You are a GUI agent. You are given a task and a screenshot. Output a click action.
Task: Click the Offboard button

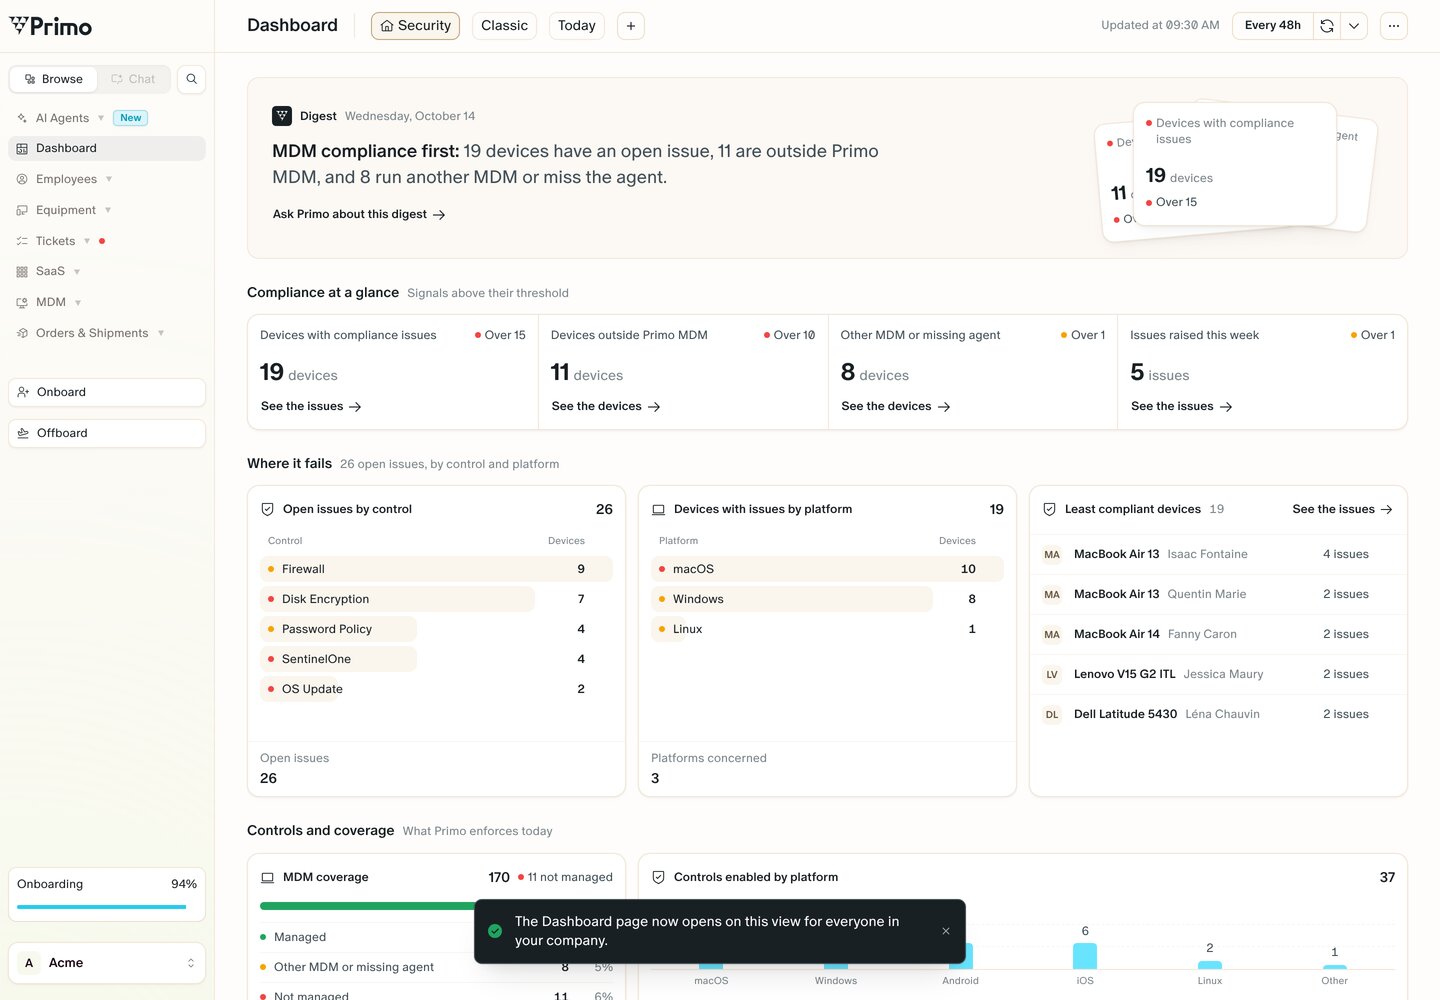pyautogui.click(x=107, y=433)
